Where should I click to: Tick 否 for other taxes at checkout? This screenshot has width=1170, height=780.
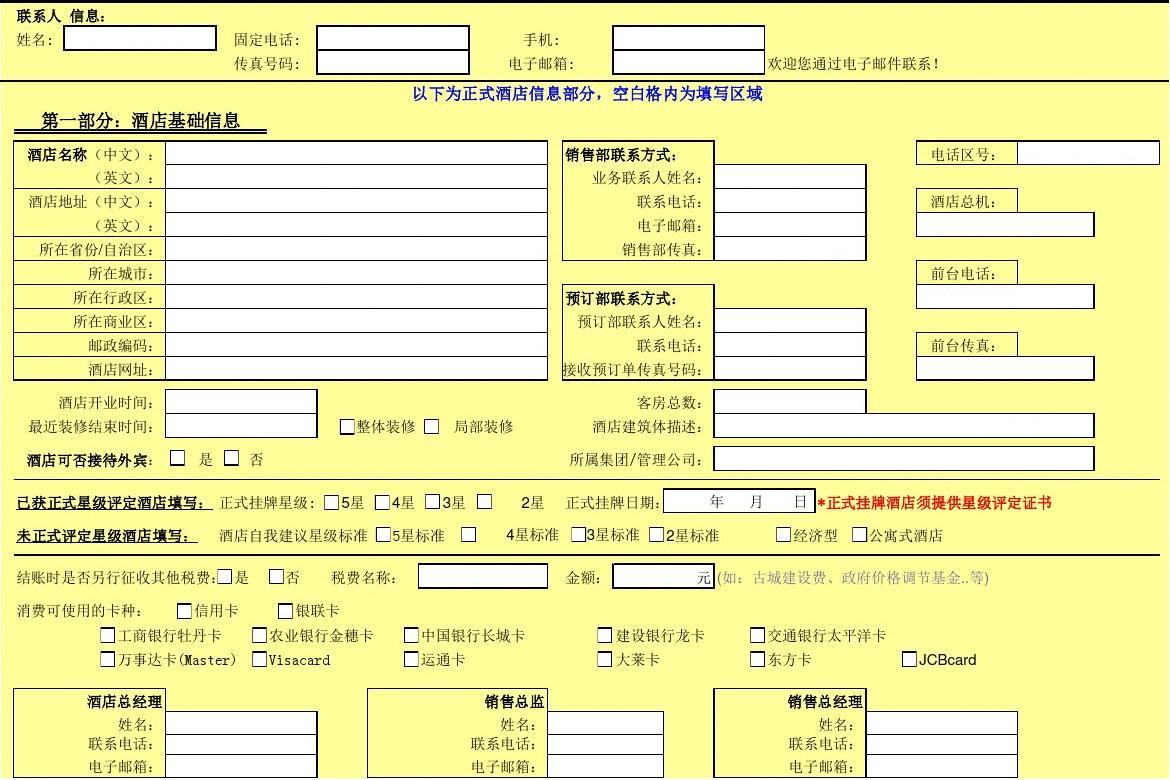[276, 576]
